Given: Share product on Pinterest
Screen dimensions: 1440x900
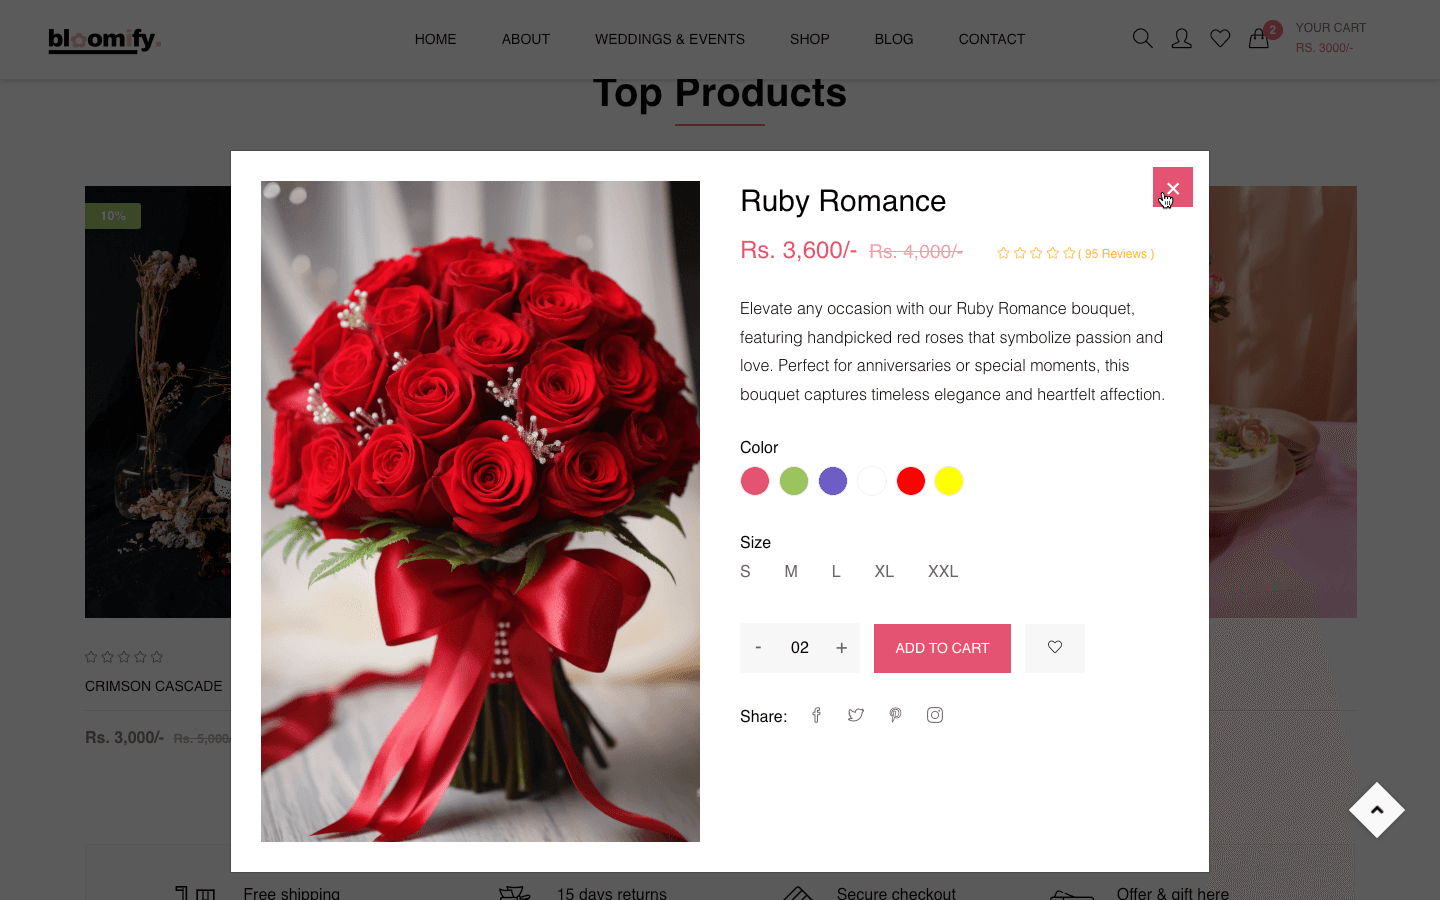Looking at the screenshot, I should tap(895, 715).
